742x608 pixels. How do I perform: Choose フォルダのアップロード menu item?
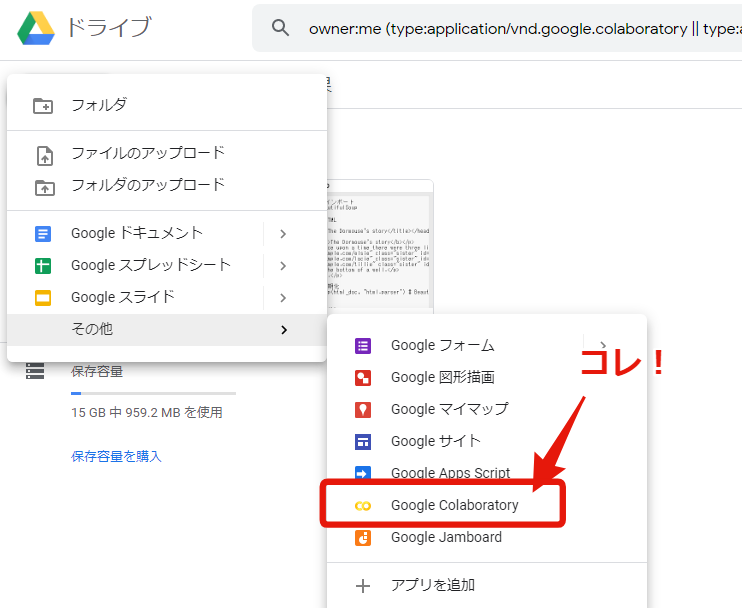tap(167, 185)
